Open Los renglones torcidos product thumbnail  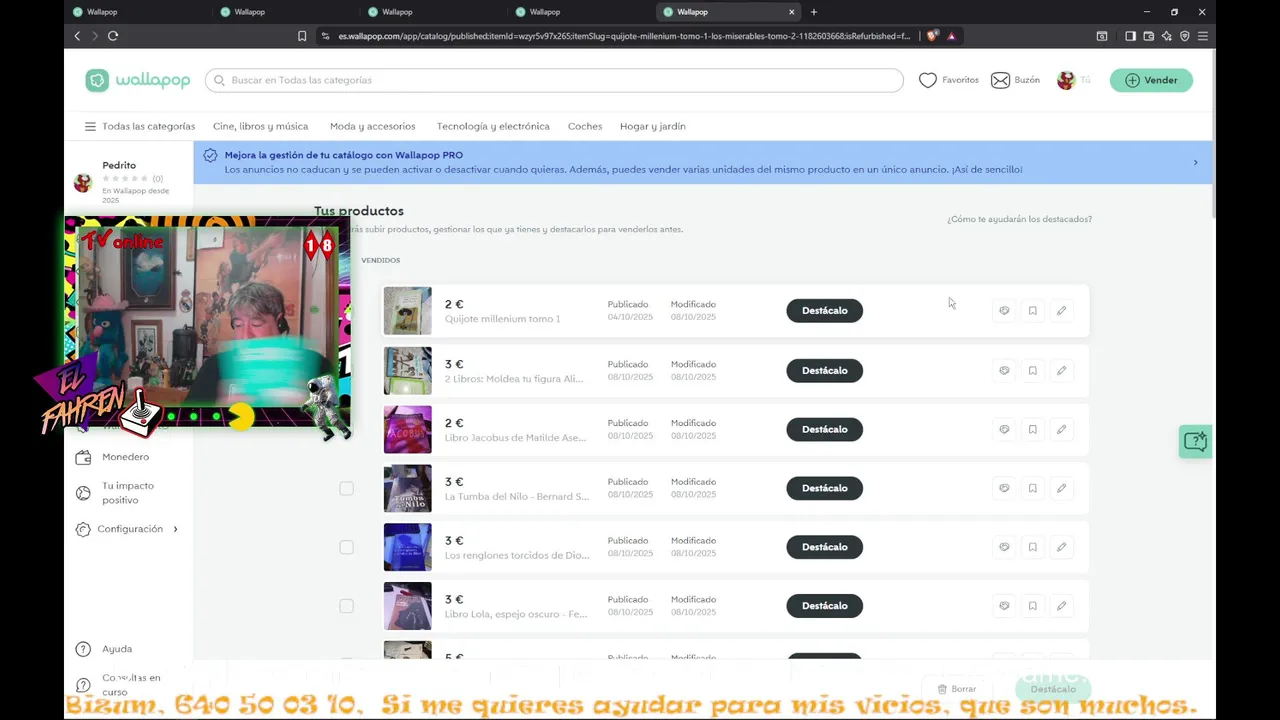(408, 547)
